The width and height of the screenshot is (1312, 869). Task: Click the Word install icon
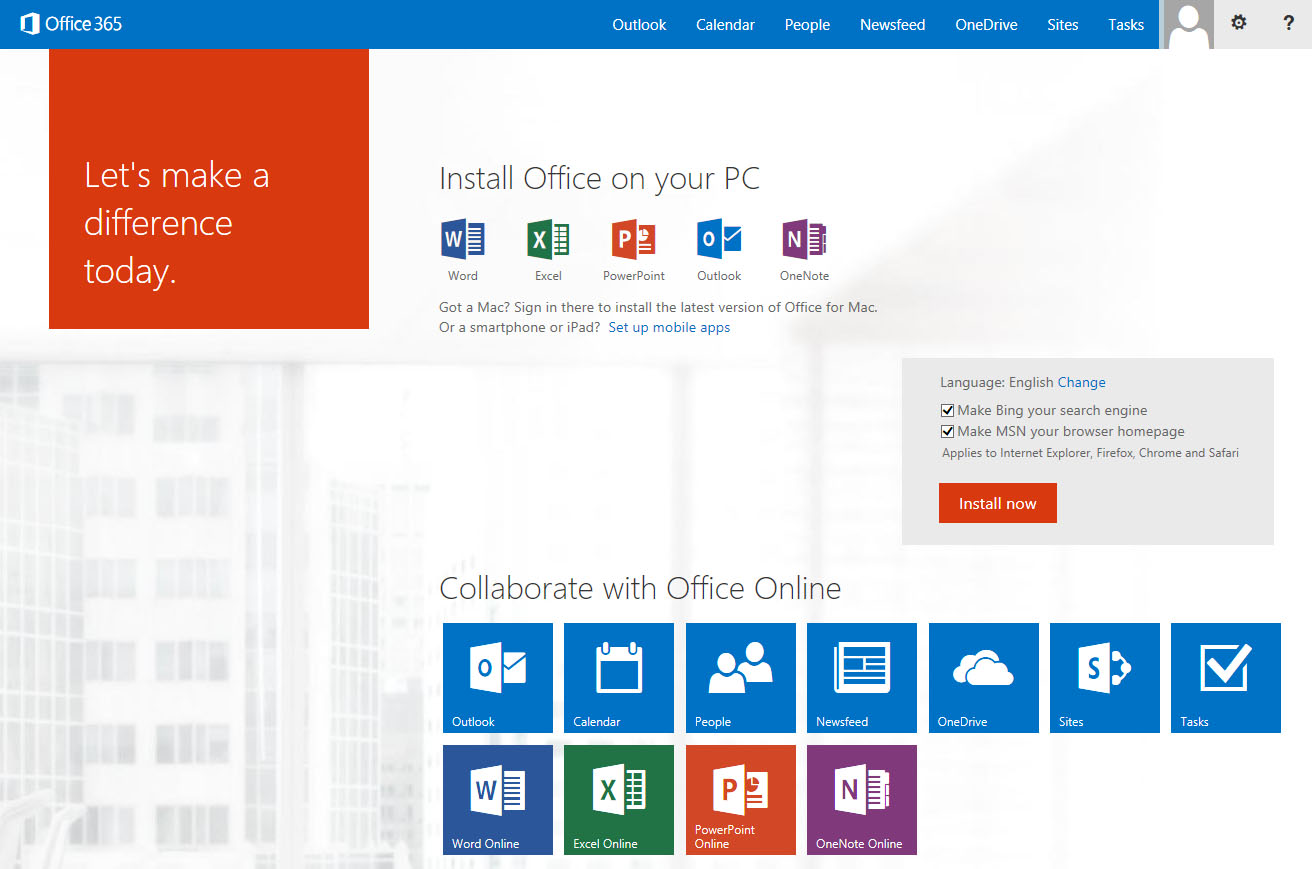click(463, 240)
